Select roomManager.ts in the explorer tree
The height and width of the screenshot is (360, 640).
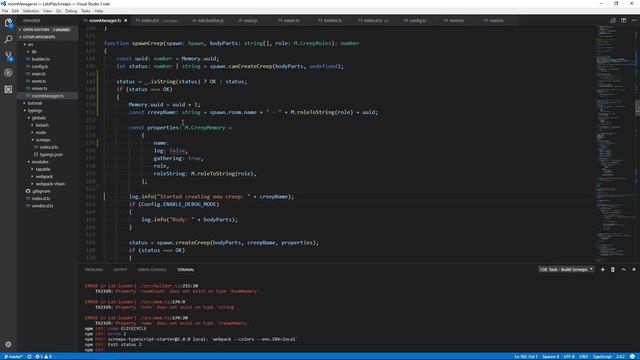[47, 96]
